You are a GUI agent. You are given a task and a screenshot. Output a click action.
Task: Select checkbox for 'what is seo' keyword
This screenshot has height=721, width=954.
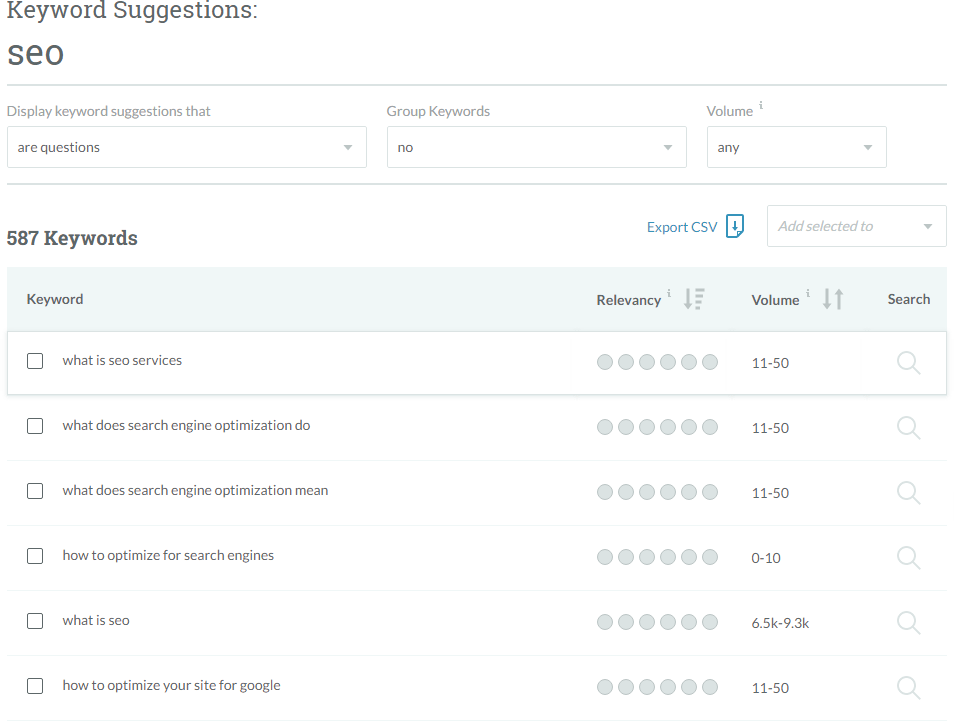tap(35, 621)
